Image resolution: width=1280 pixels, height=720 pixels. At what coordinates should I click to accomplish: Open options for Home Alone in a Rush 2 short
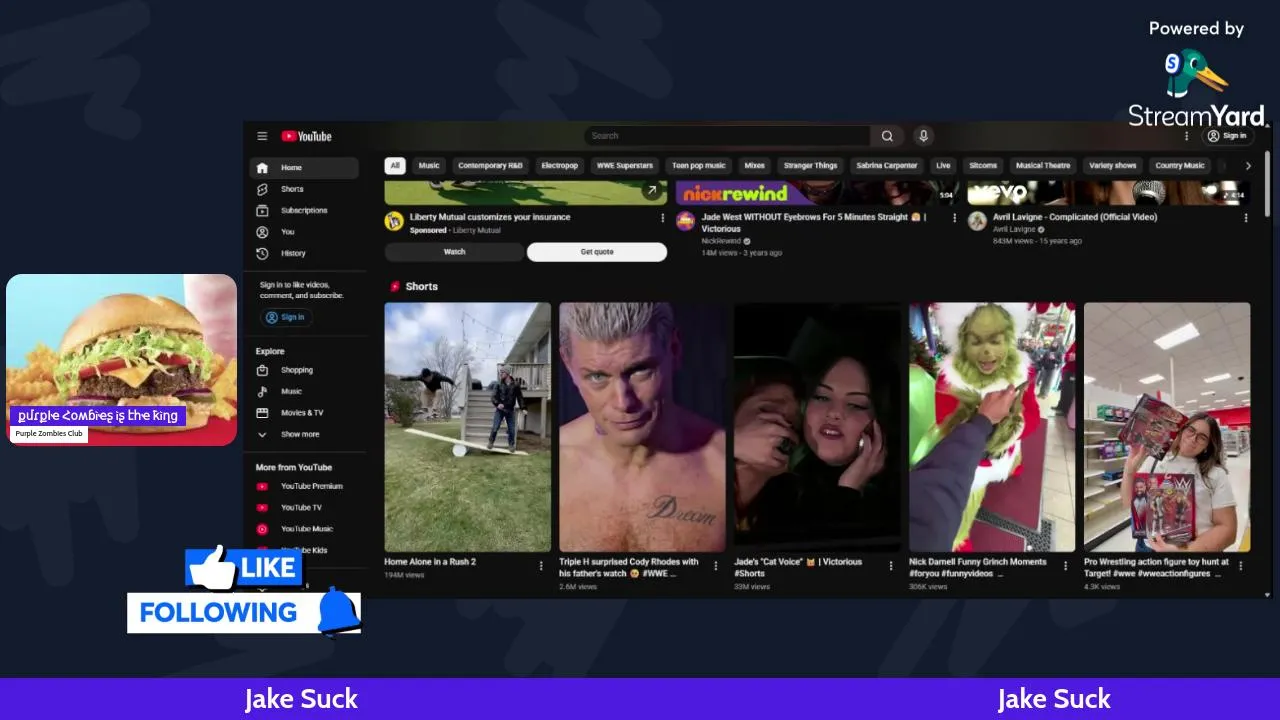click(541, 566)
